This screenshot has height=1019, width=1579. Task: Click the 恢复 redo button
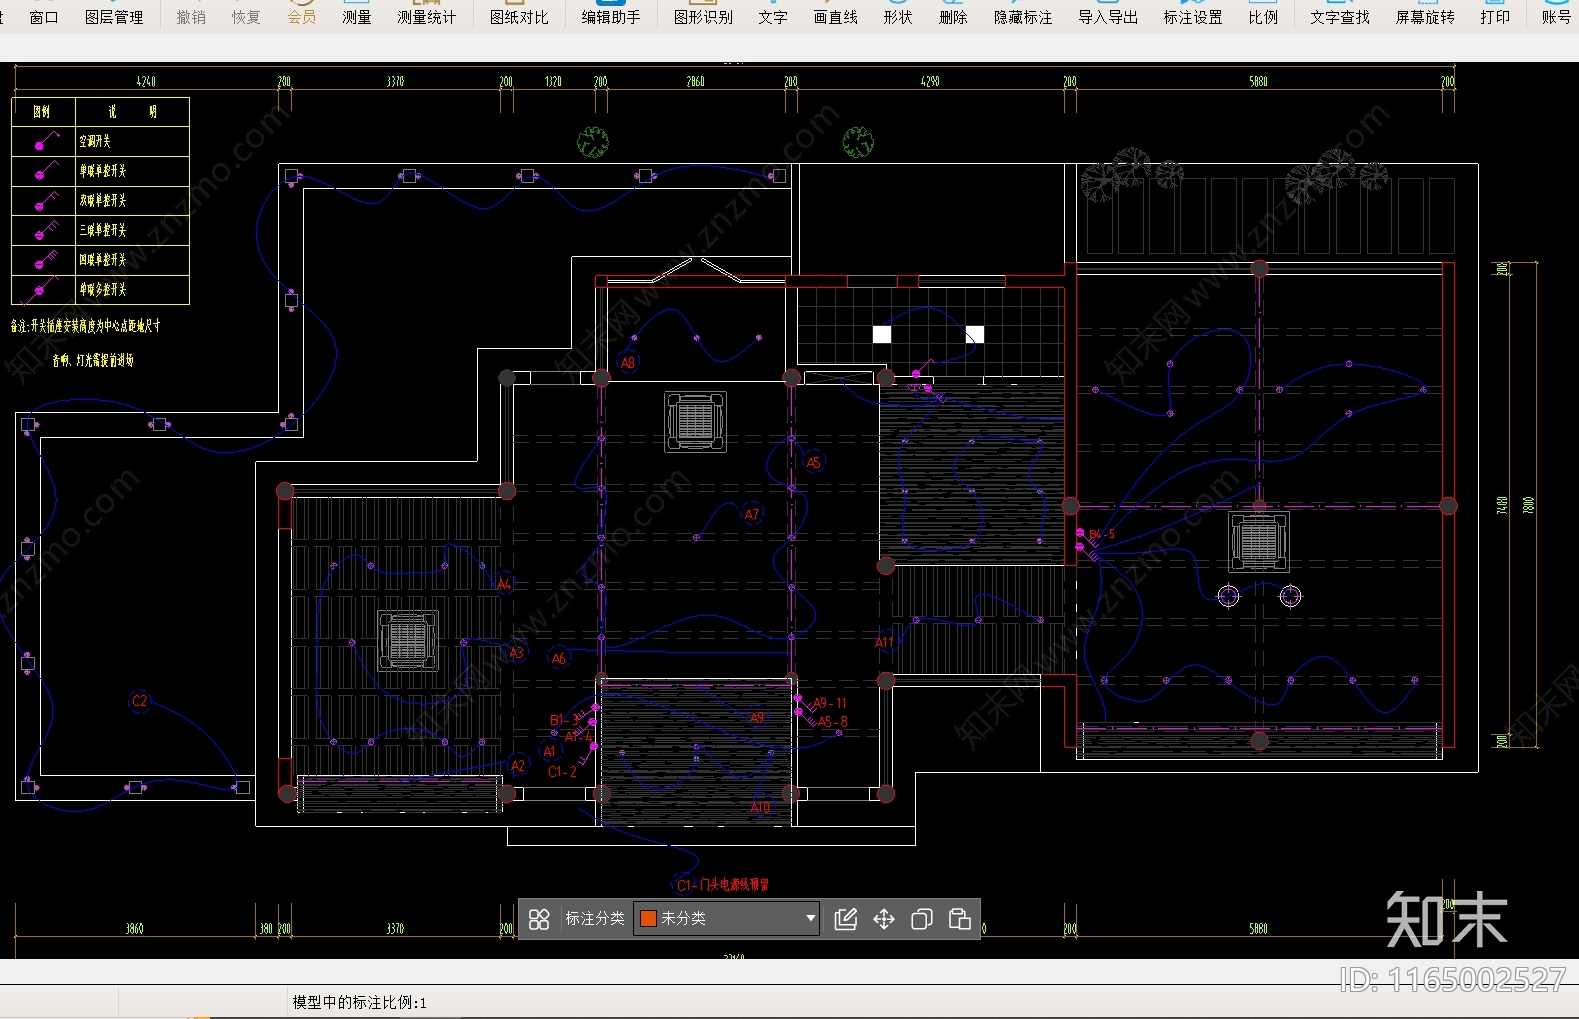pyautogui.click(x=246, y=17)
